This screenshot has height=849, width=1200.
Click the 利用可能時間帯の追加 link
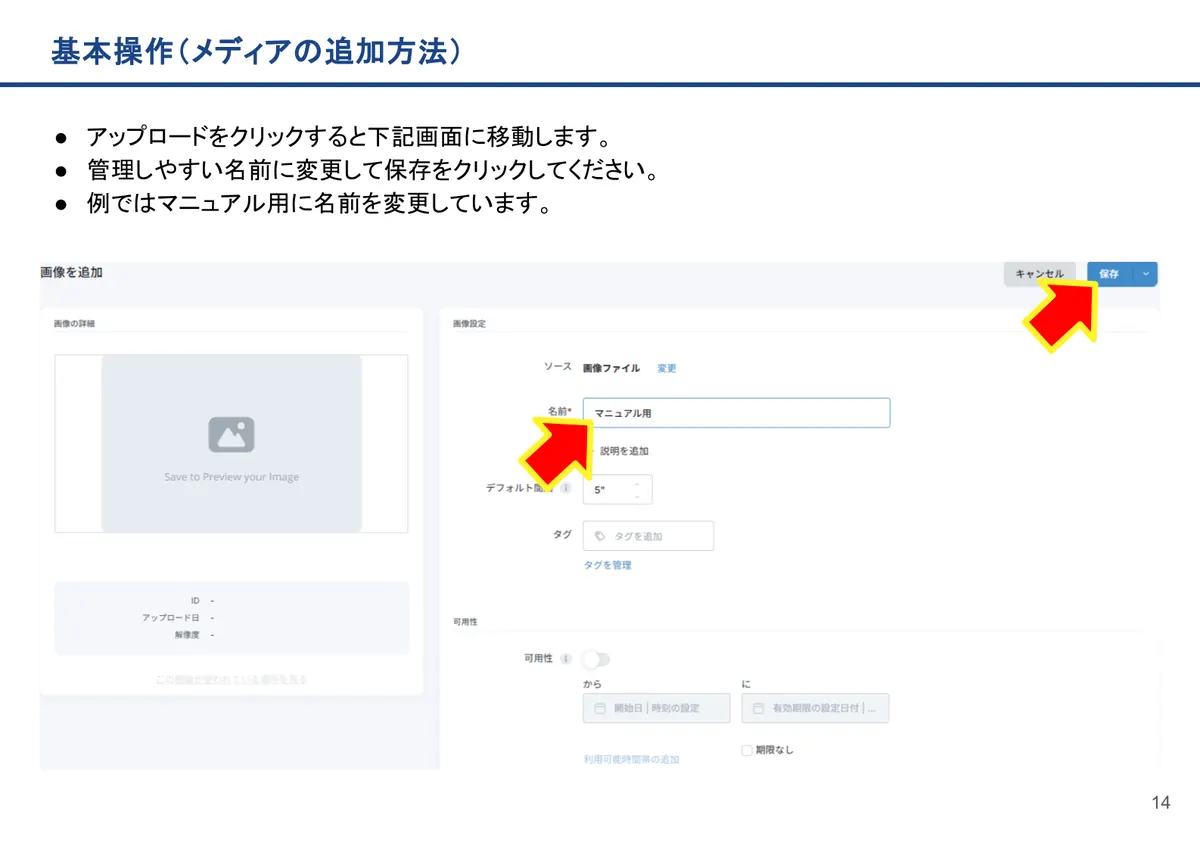[x=632, y=760]
